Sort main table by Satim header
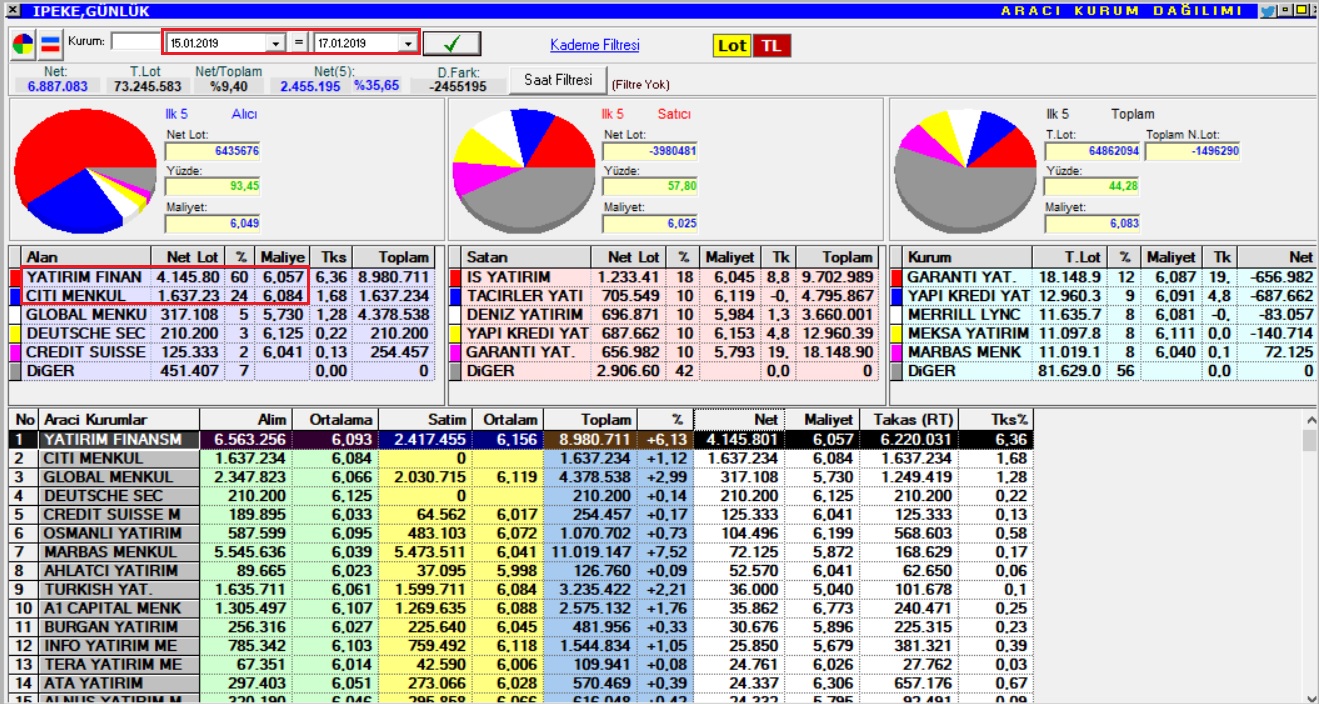 [x=426, y=420]
